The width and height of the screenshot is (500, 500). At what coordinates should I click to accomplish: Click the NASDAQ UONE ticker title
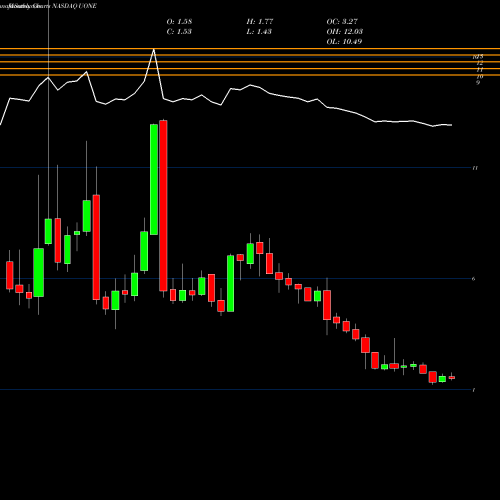pyautogui.click(x=74, y=6)
